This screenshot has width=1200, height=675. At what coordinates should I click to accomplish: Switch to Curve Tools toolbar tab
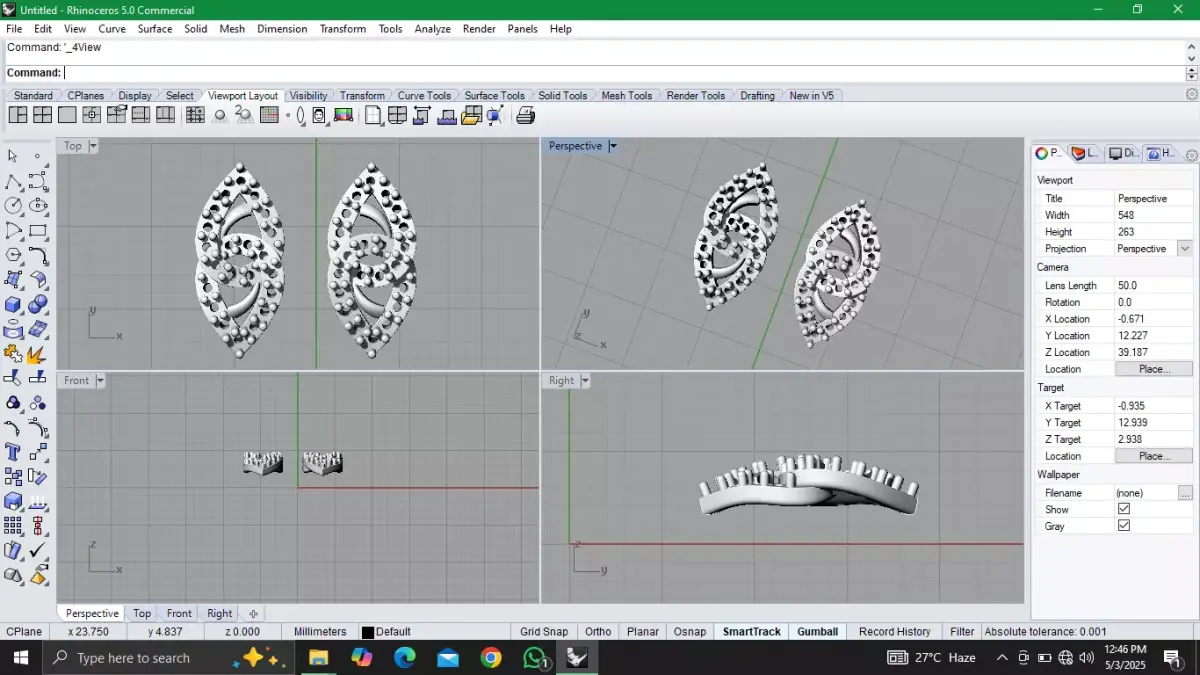(424, 96)
